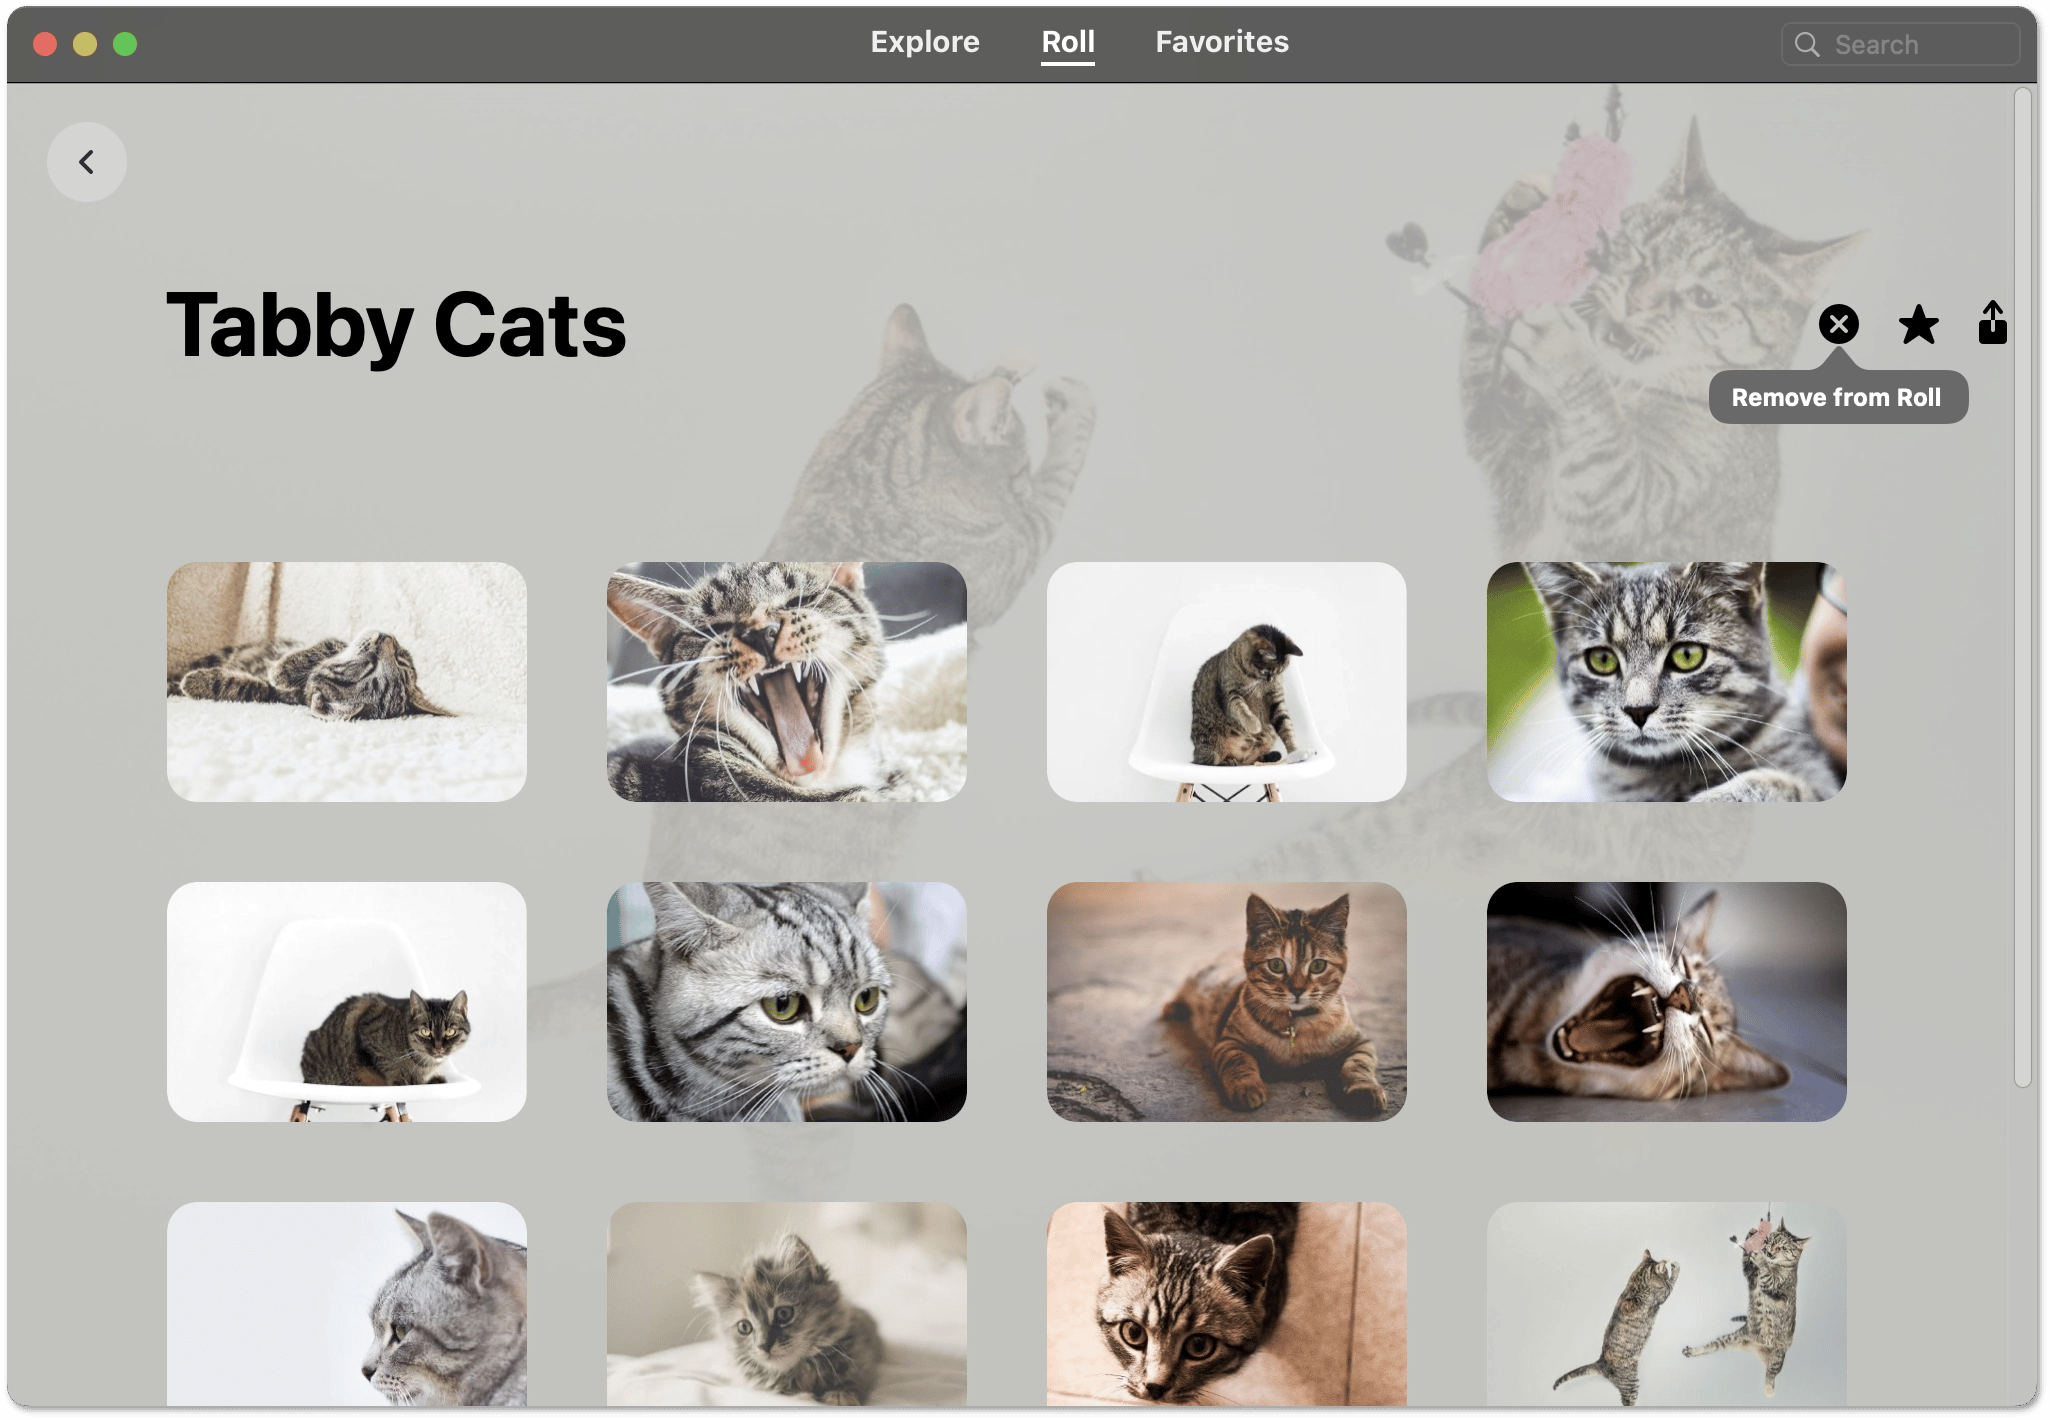Go back using the chevron button
Viewport: 2050px width, 1420px height.
[x=87, y=162]
